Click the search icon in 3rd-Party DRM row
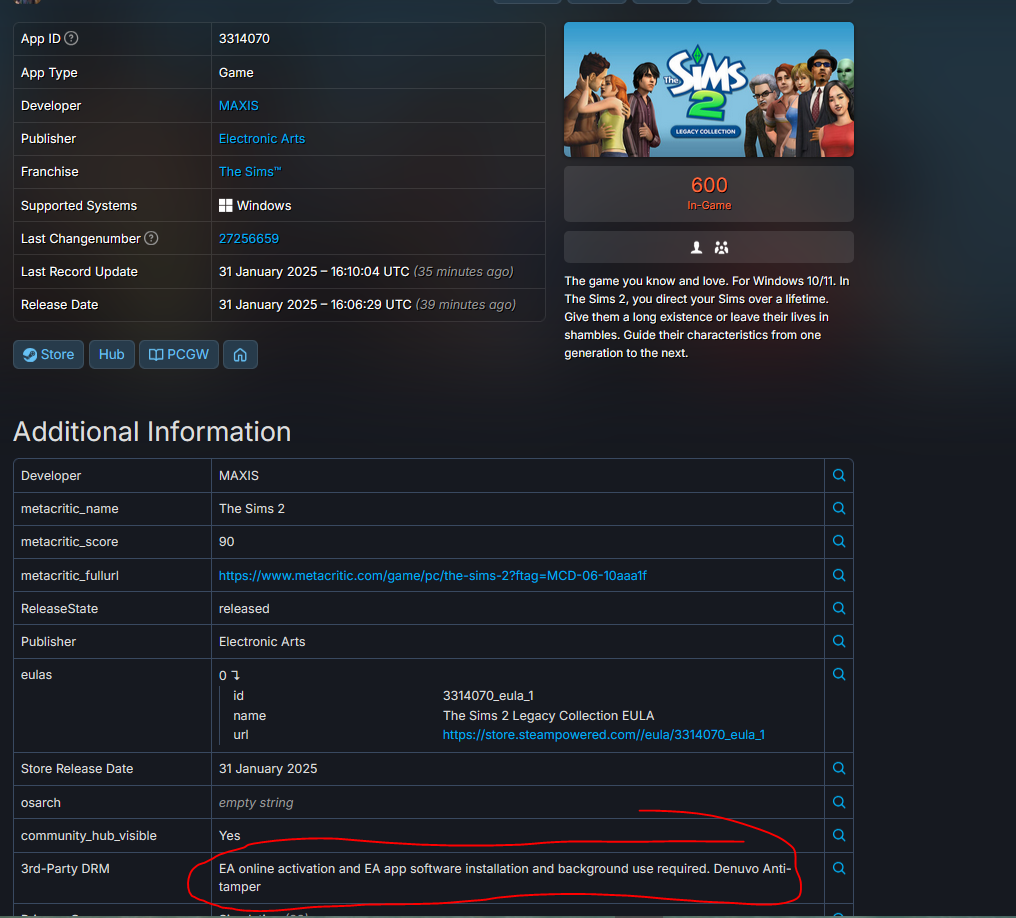The width and height of the screenshot is (1016, 918). tap(839, 868)
